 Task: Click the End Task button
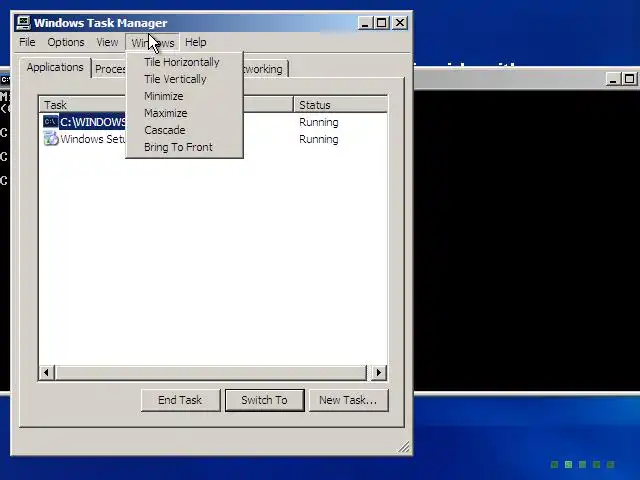[x=180, y=400]
